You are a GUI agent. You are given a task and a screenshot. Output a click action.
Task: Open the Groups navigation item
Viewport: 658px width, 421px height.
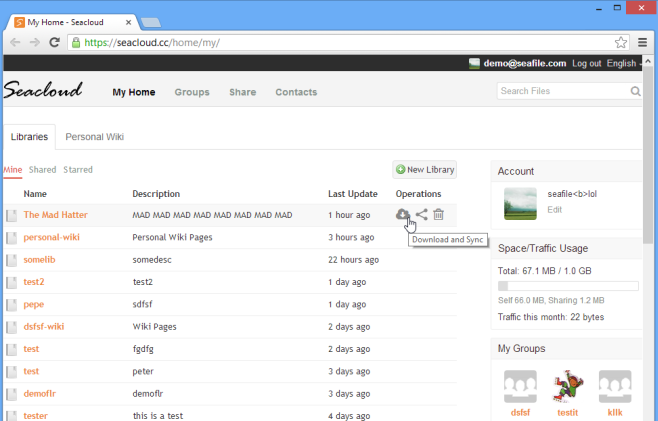click(x=192, y=92)
